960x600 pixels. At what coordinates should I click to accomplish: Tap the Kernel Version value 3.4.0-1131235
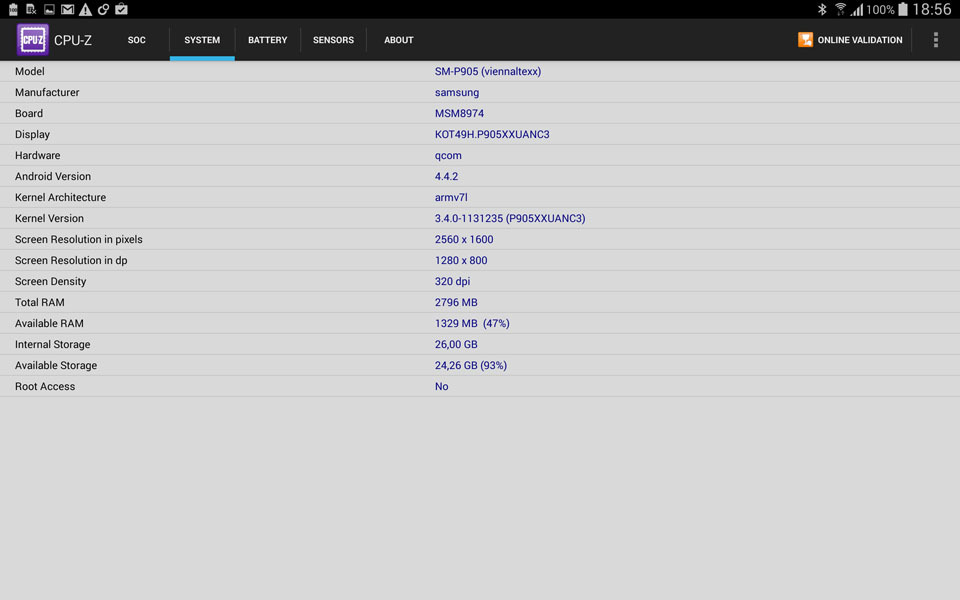click(x=510, y=219)
